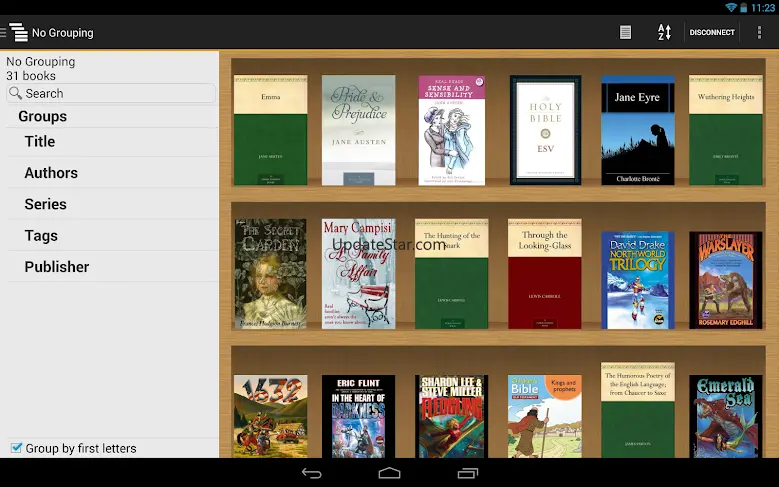Image resolution: width=779 pixels, height=487 pixels.
Task: Tap the Android home button
Action: pyautogui.click(x=389, y=473)
